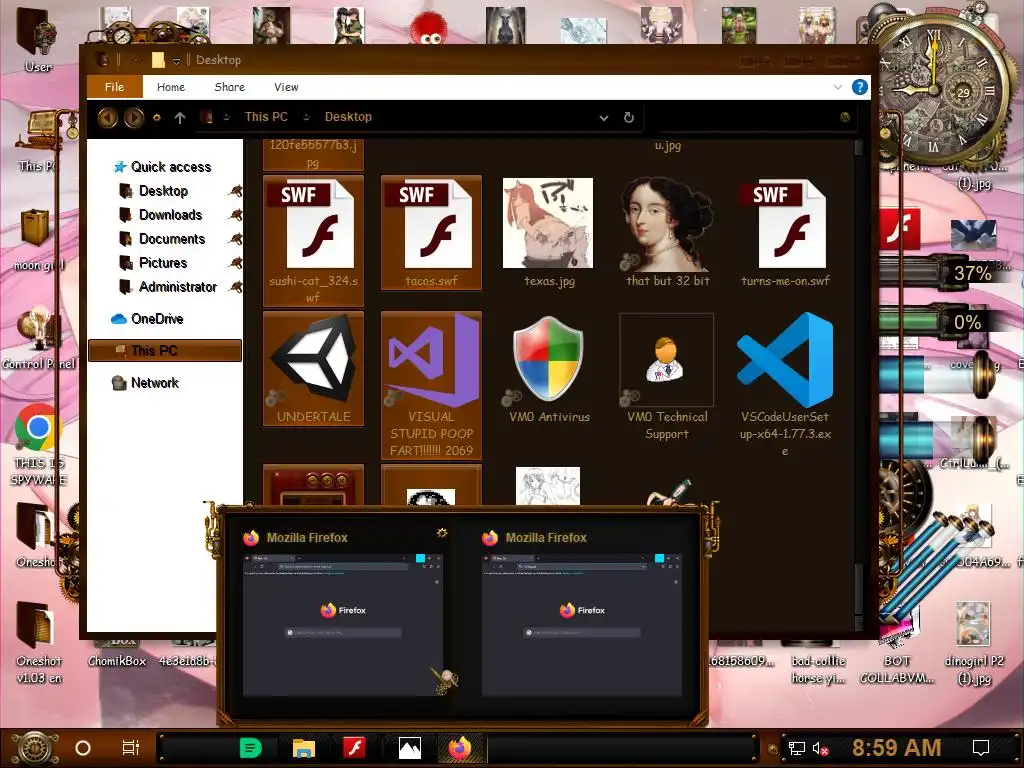This screenshot has width=1024, height=768.
Task: Open the sushi-cat_324.swf file
Action: pos(313,240)
